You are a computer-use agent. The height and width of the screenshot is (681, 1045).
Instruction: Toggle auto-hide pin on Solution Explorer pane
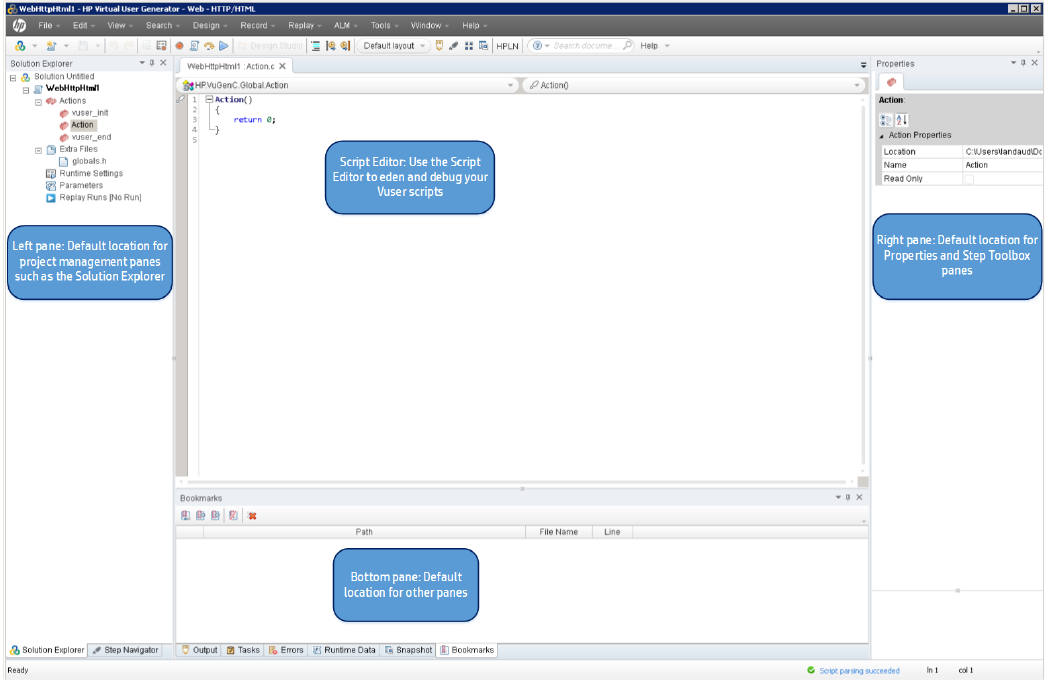(x=150, y=62)
